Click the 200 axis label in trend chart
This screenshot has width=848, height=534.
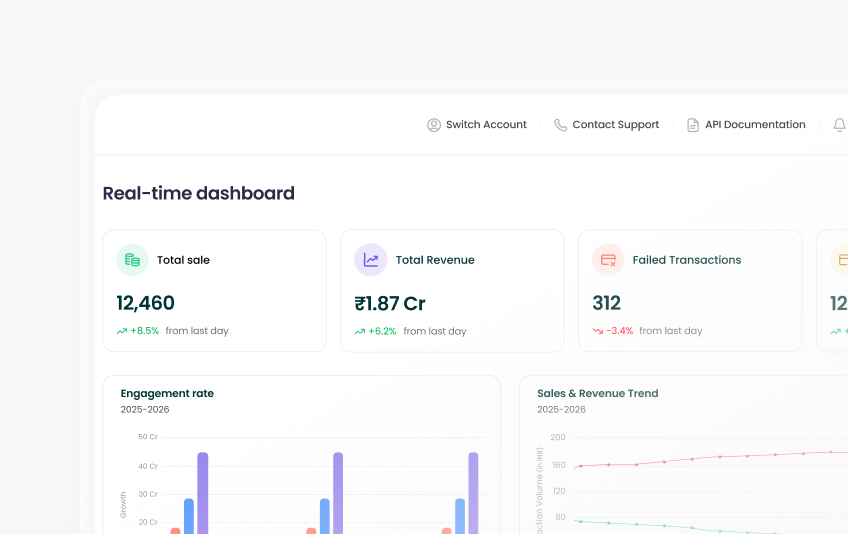(558, 437)
